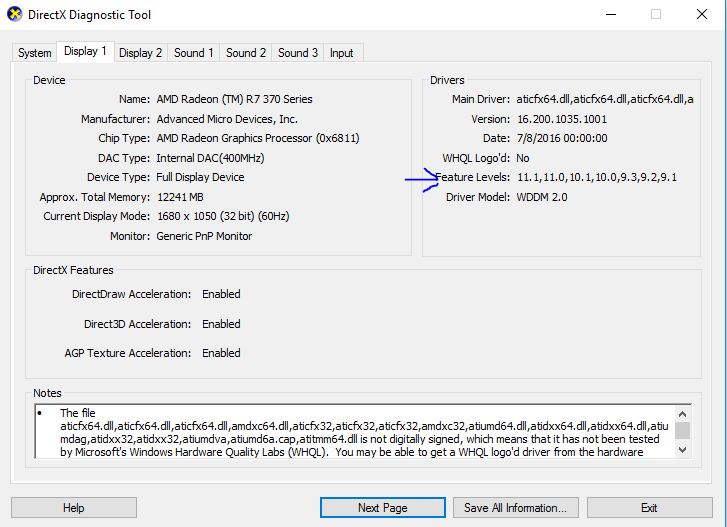This screenshot has width=727, height=527.
Task: Click driver date '7/8/2016 00:00:00'
Action: (x=562, y=138)
